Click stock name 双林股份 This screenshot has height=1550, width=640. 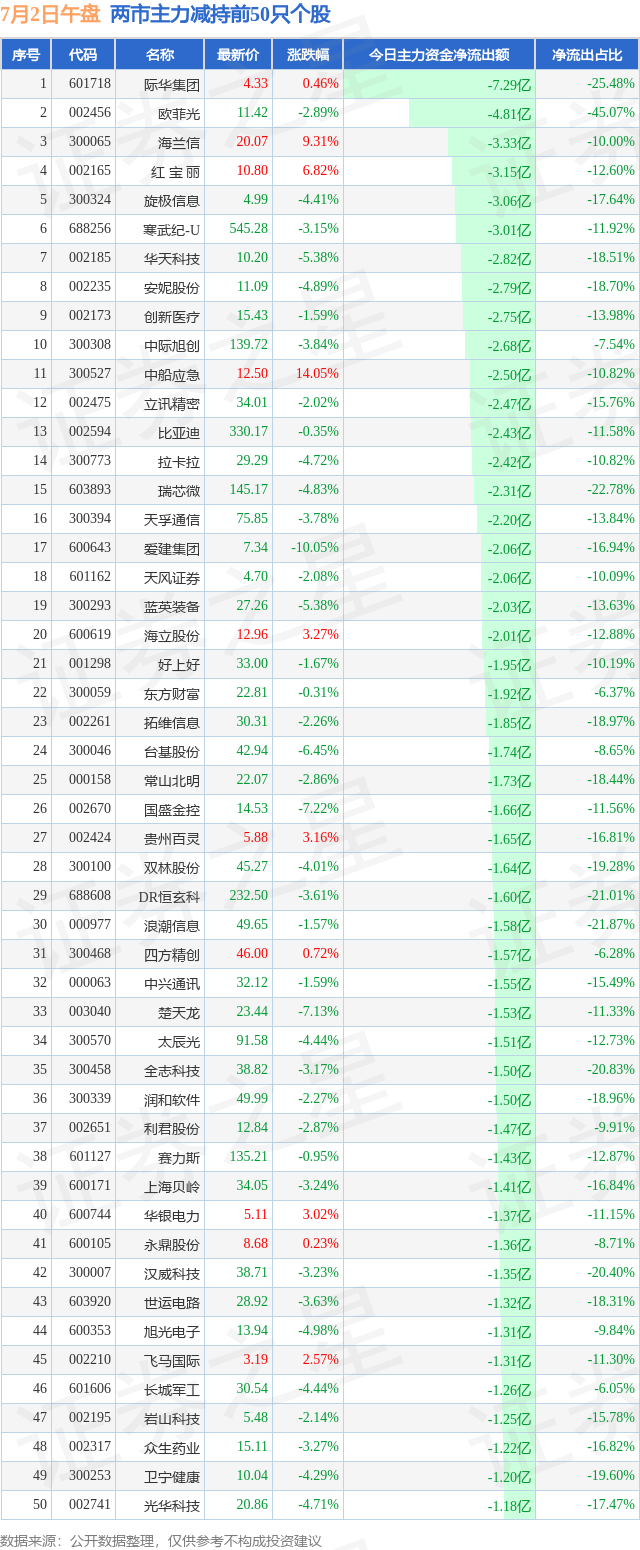pos(172,868)
